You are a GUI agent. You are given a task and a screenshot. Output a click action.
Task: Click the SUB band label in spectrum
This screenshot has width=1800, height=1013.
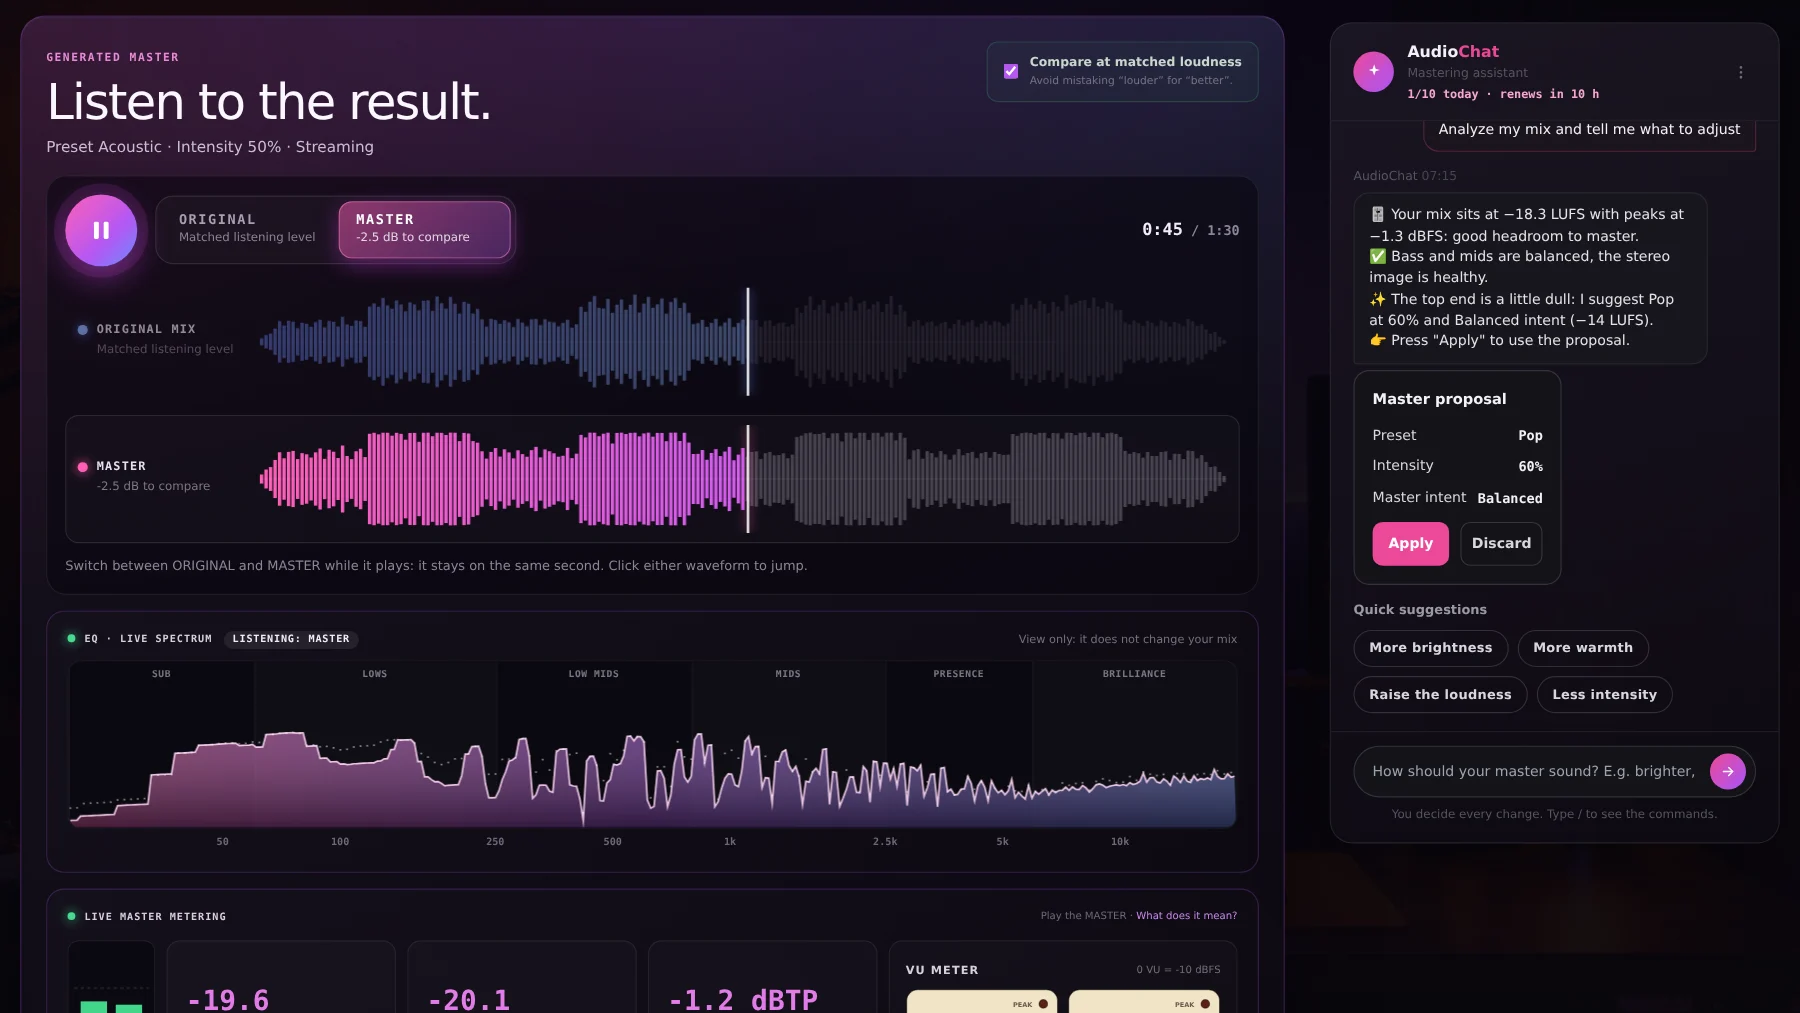click(x=161, y=674)
